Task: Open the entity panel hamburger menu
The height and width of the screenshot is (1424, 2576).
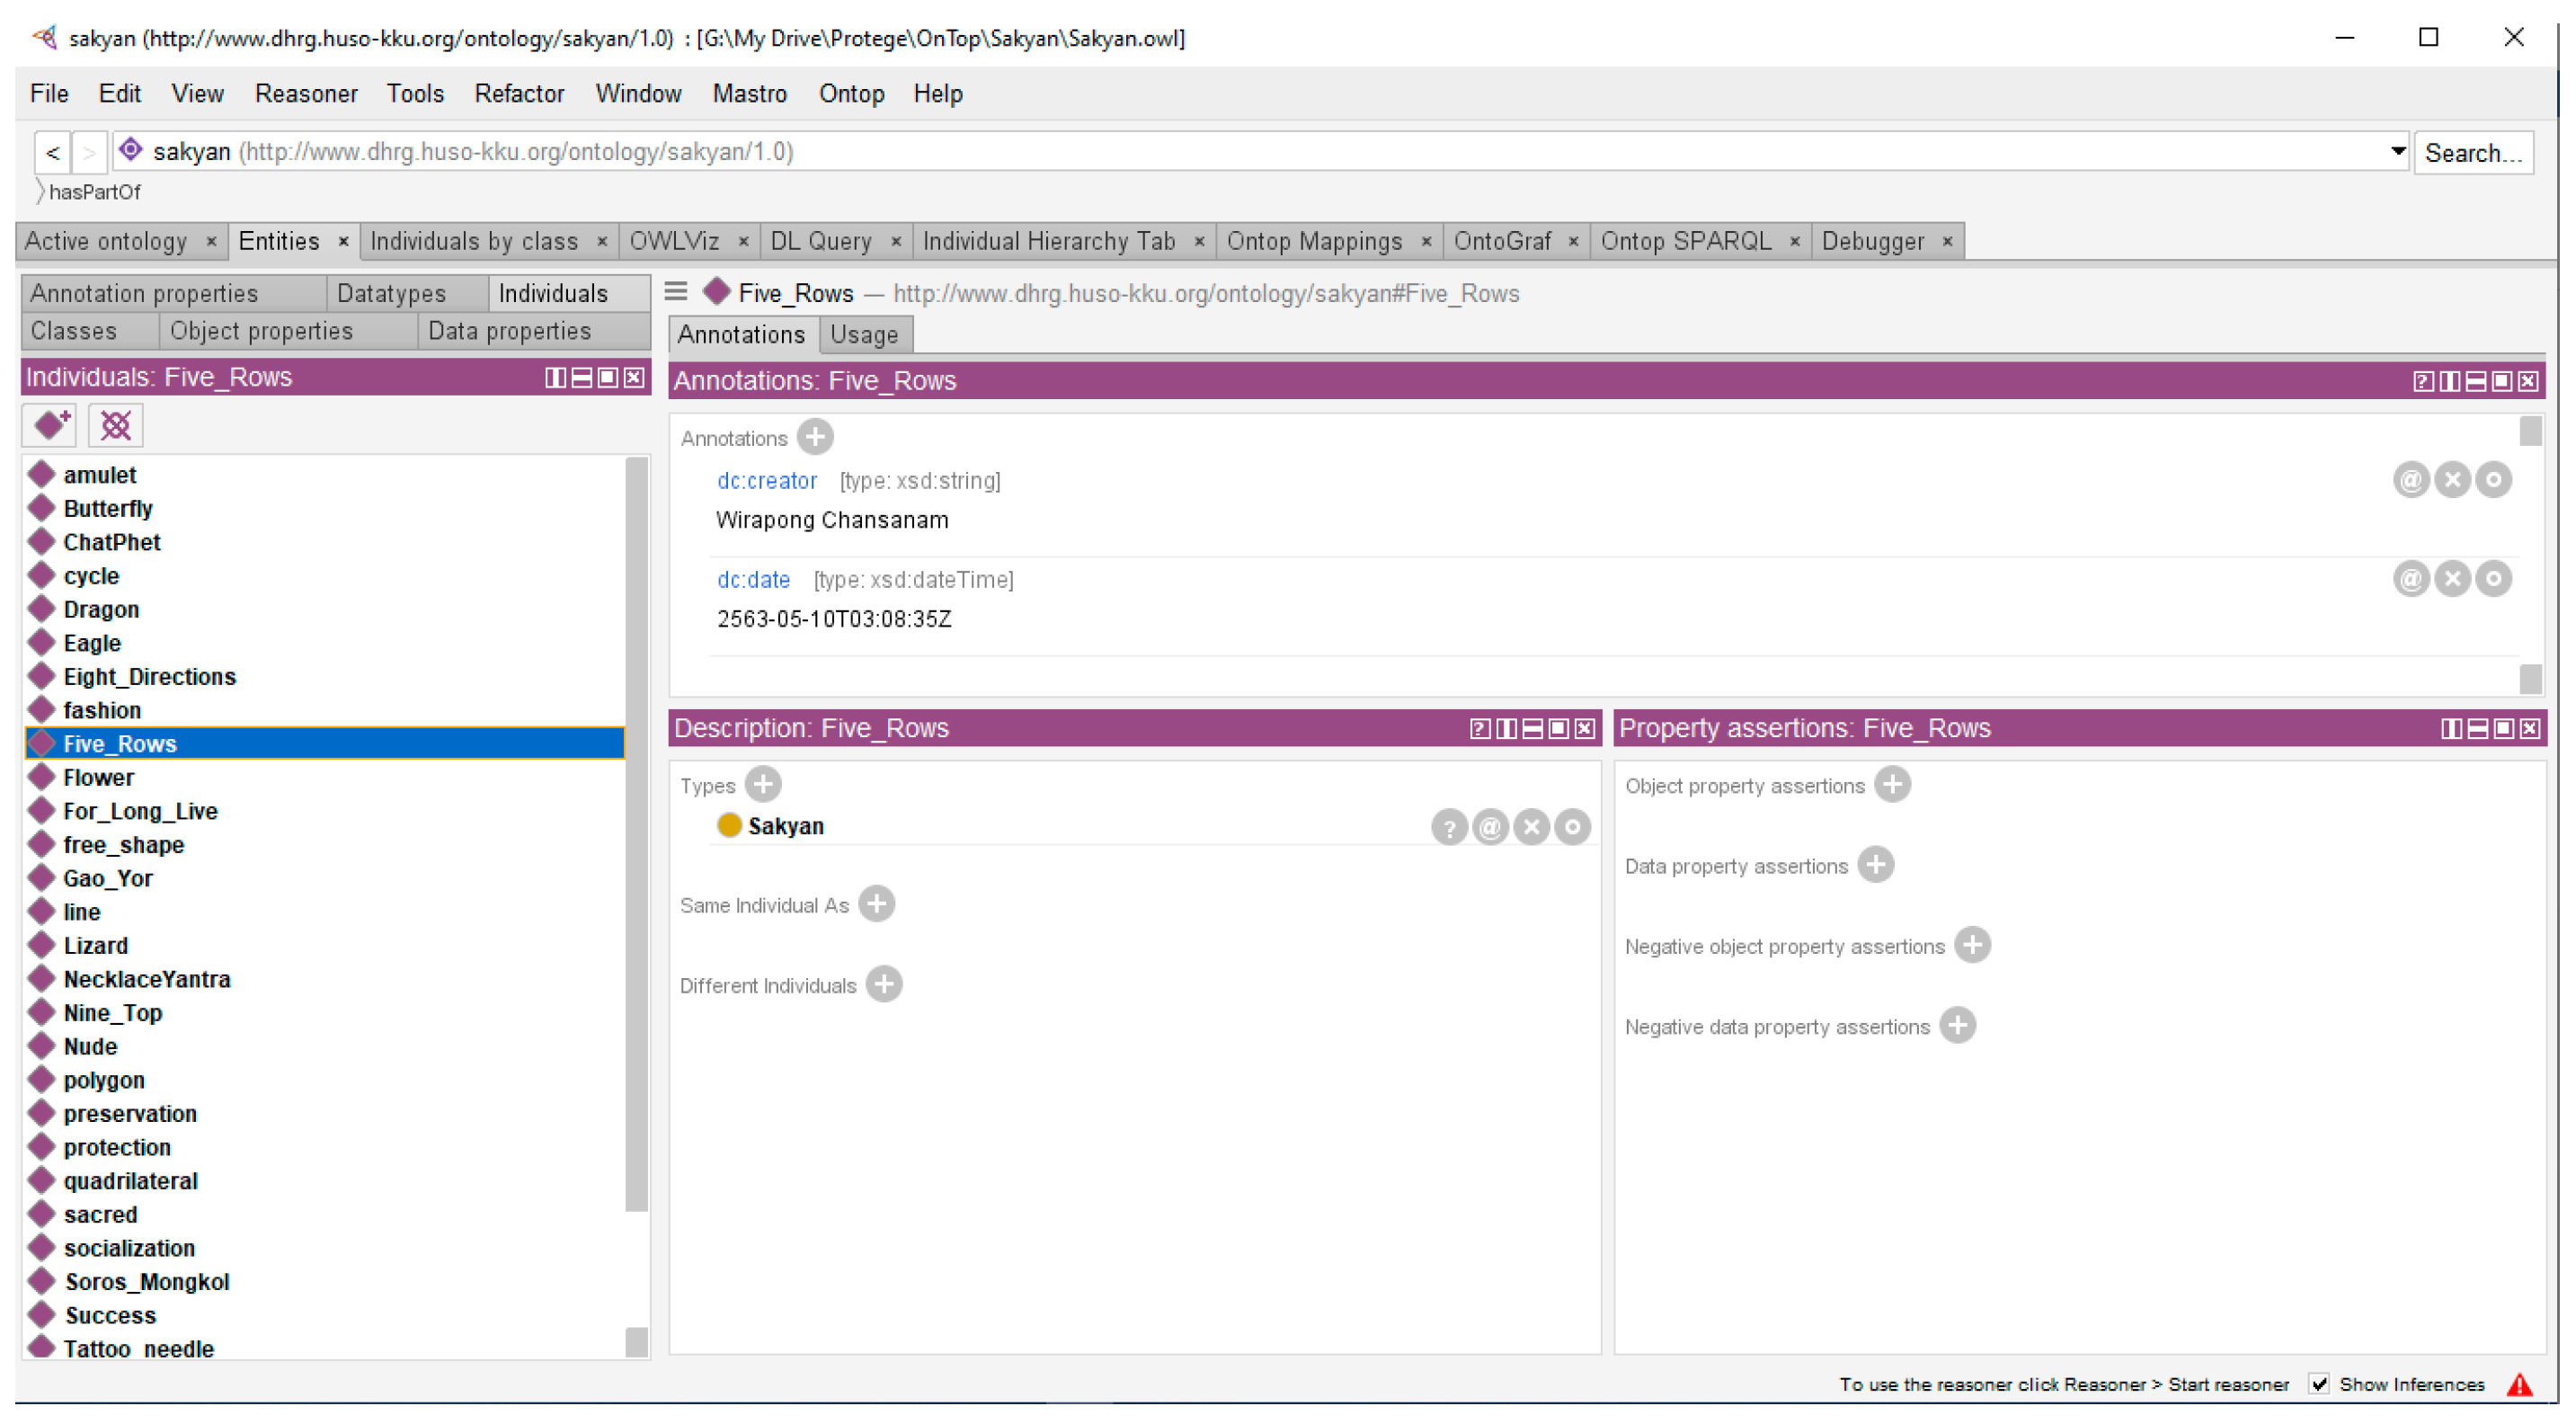Action: point(676,292)
